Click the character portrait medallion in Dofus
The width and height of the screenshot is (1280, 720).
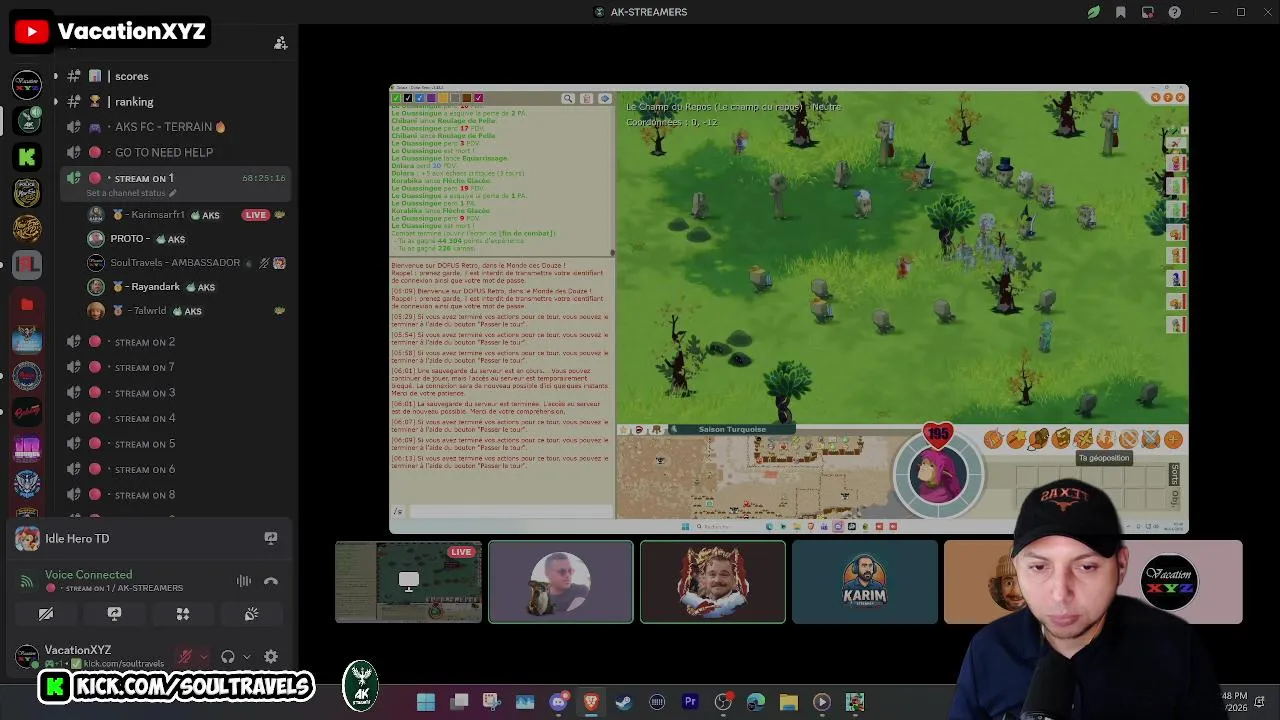(938, 476)
